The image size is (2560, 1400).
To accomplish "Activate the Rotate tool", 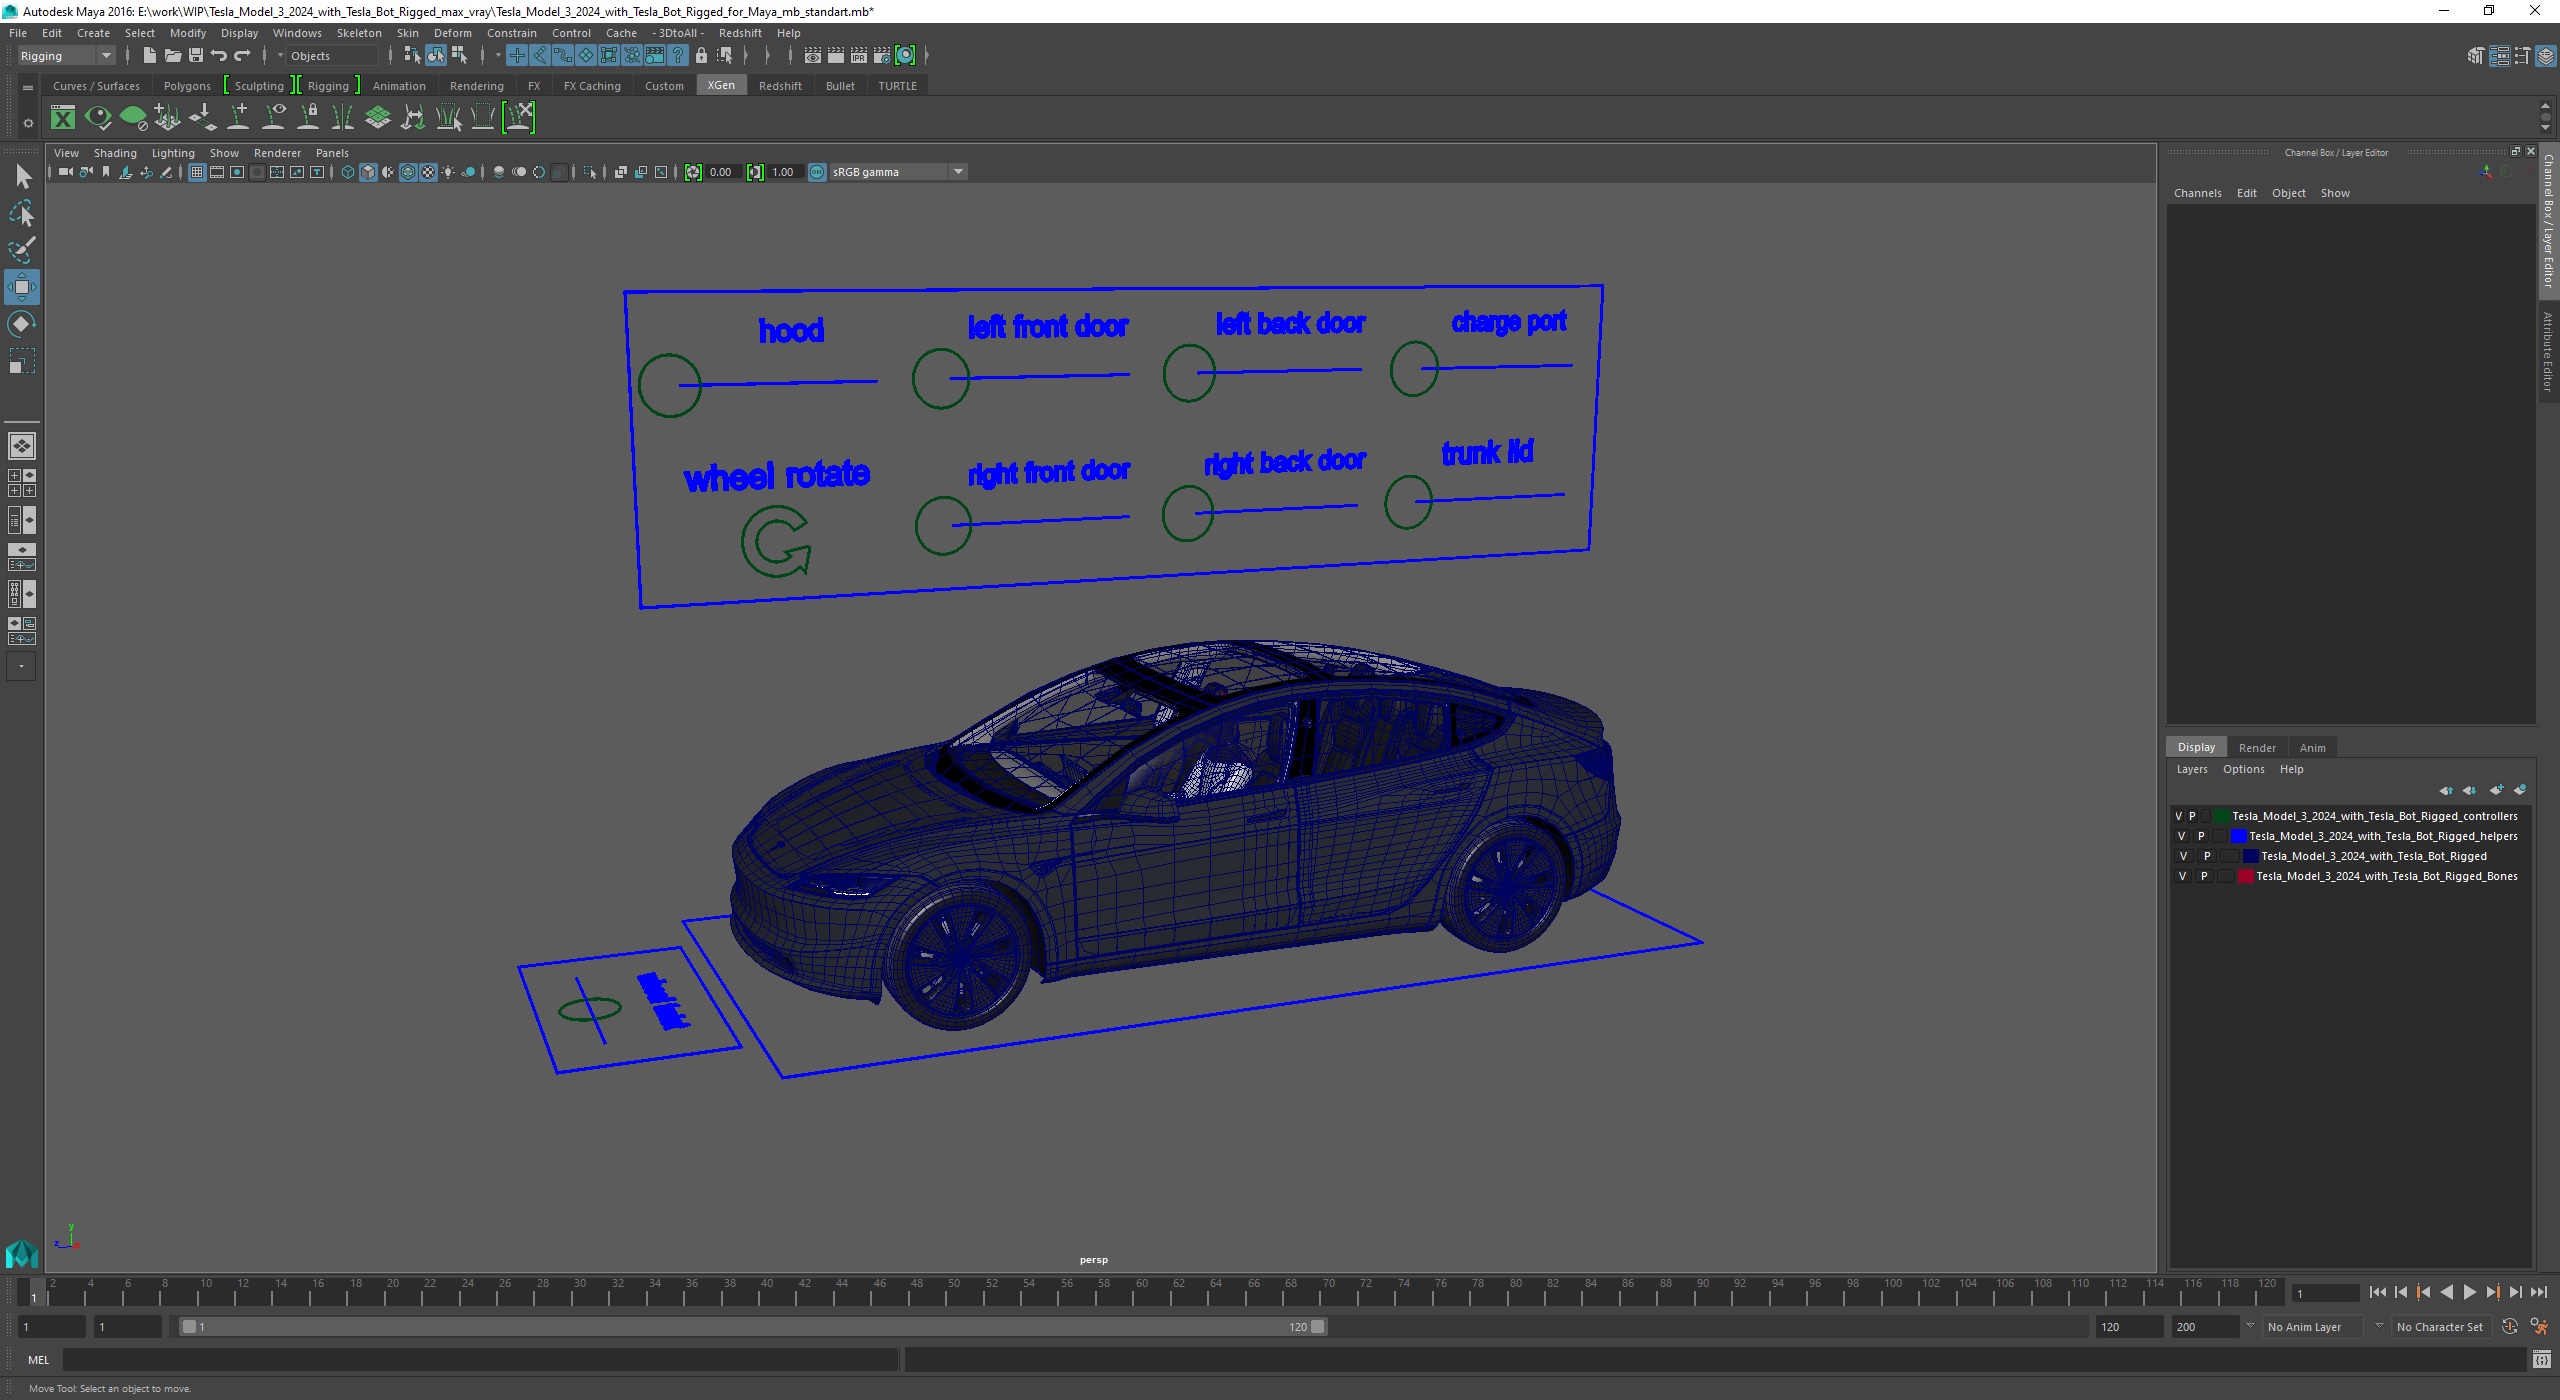I will click(x=21, y=324).
